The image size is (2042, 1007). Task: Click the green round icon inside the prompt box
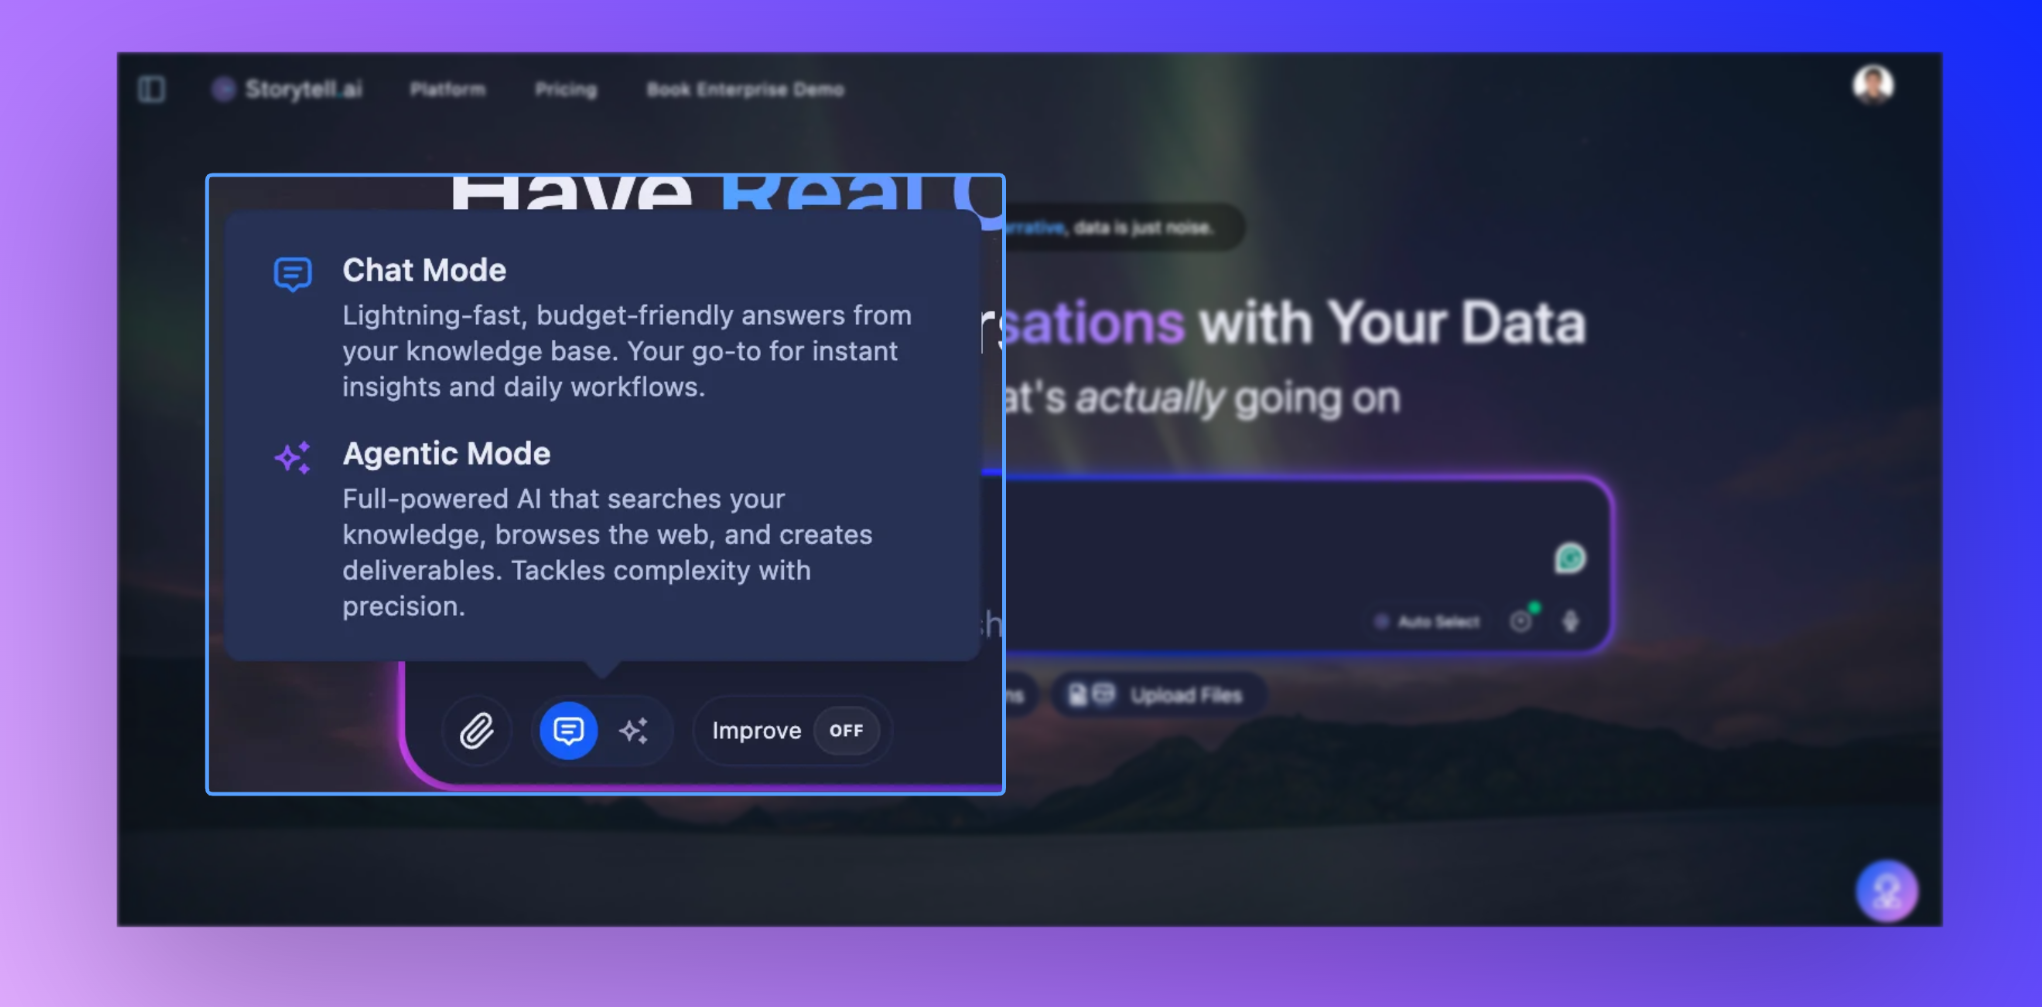(x=1569, y=558)
